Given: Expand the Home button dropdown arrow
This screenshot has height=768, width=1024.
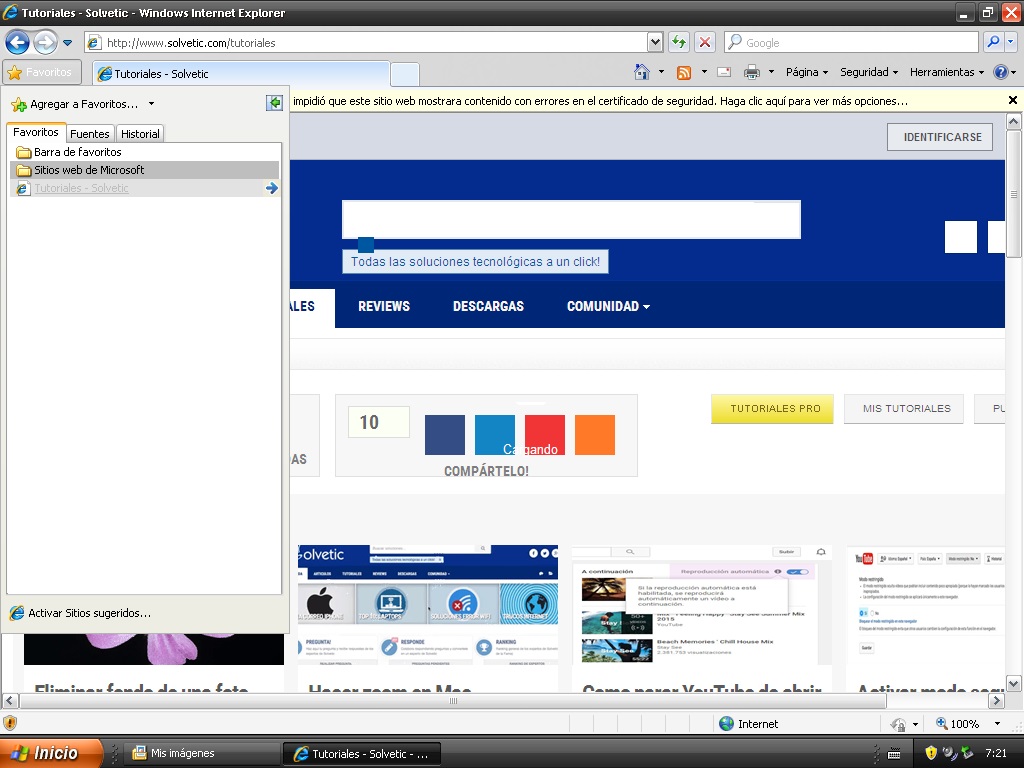Looking at the screenshot, I should [661, 72].
